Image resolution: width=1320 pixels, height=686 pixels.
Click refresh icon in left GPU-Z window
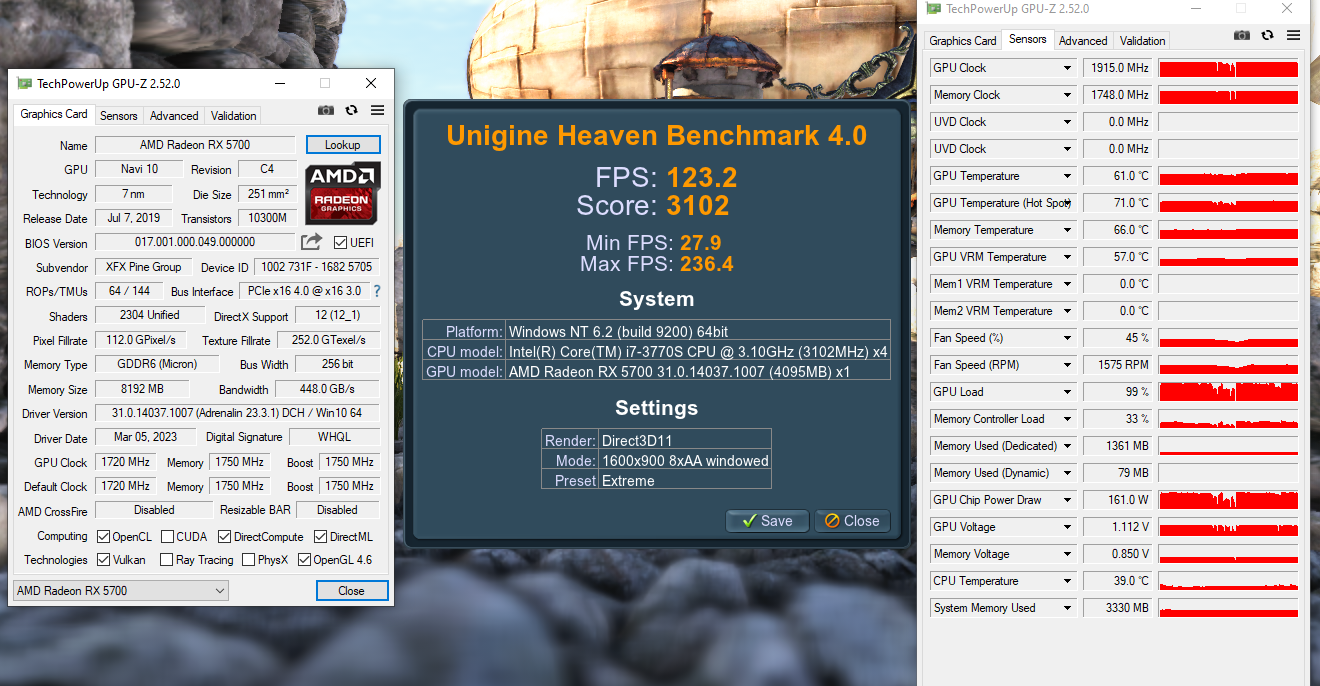coord(352,111)
